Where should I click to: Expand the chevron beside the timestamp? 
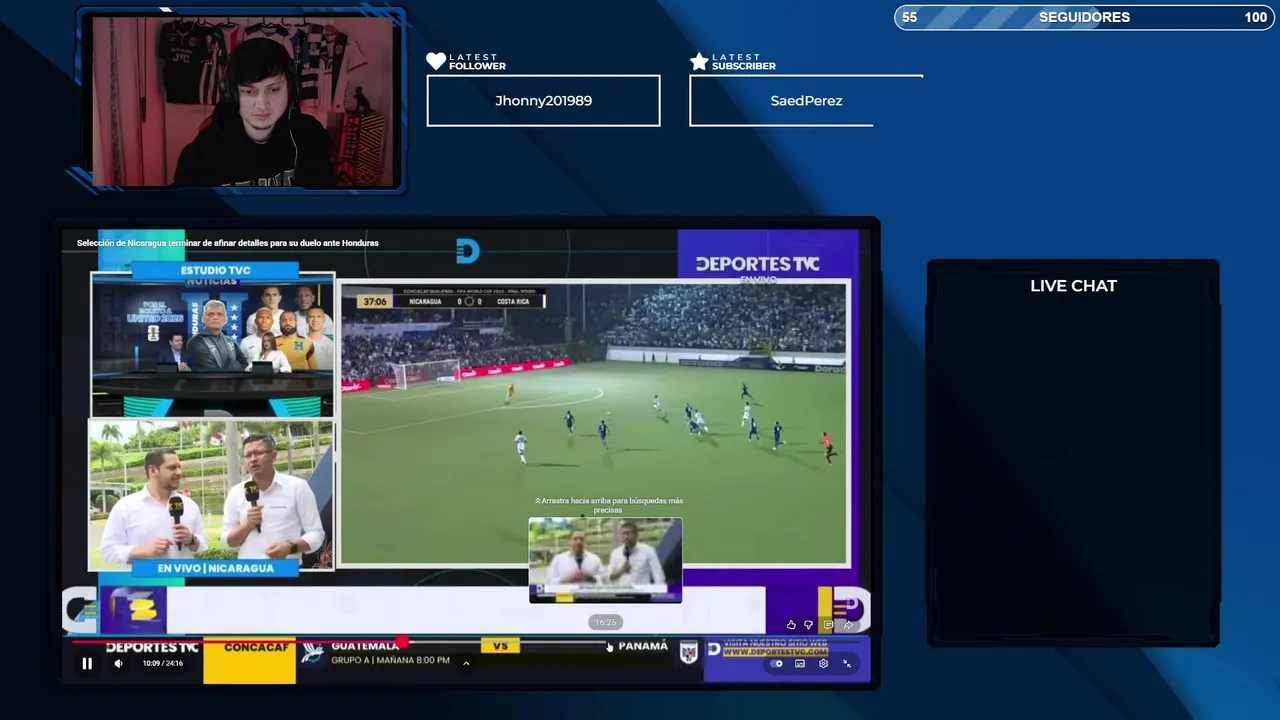pyautogui.click(x=466, y=663)
